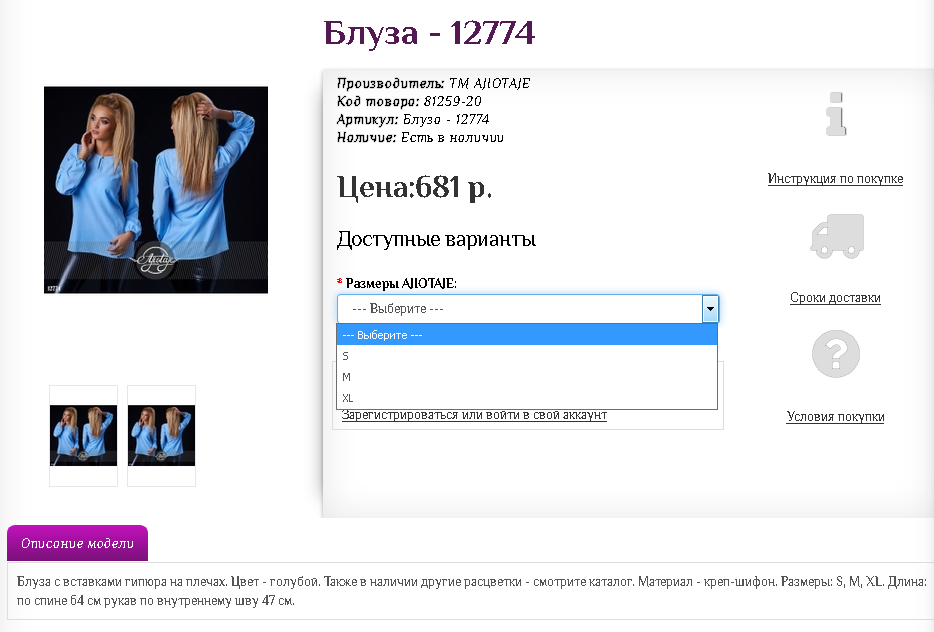Click the Блуза - 12774 page title
This screenshot has height=632, width=934.
tap(429, 33)
